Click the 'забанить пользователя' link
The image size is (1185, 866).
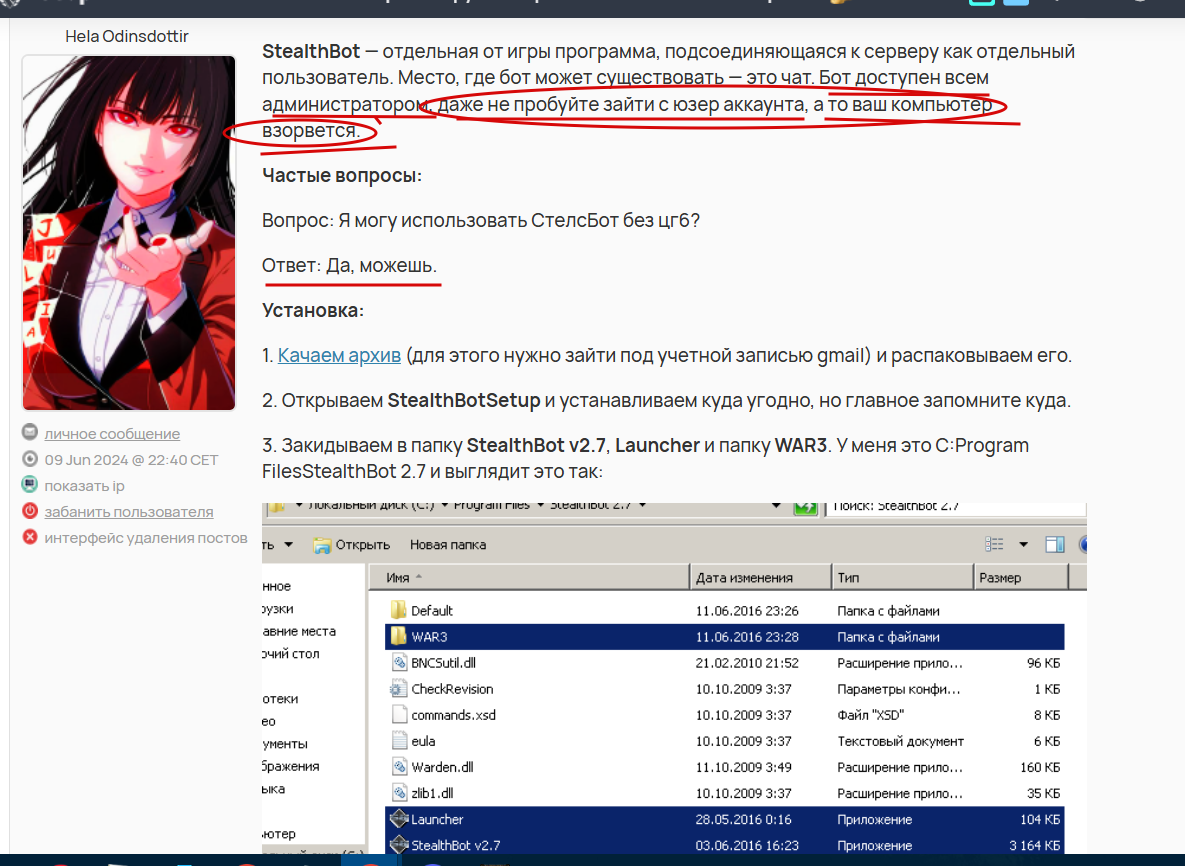128,512
